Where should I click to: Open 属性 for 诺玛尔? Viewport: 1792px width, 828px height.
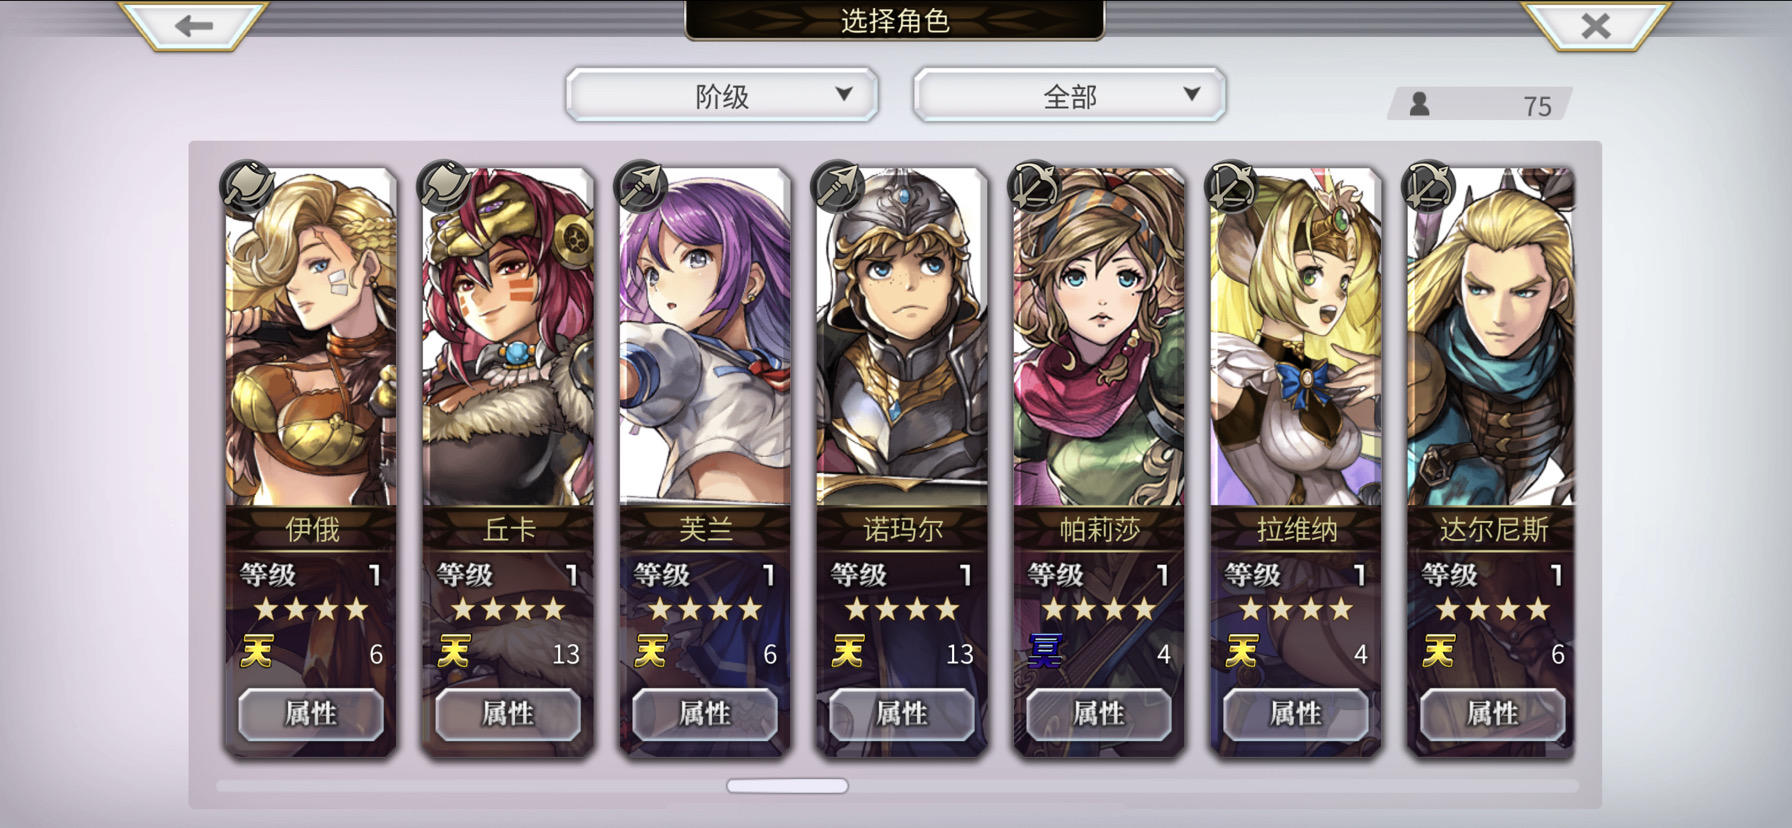[x=902, y=714]
